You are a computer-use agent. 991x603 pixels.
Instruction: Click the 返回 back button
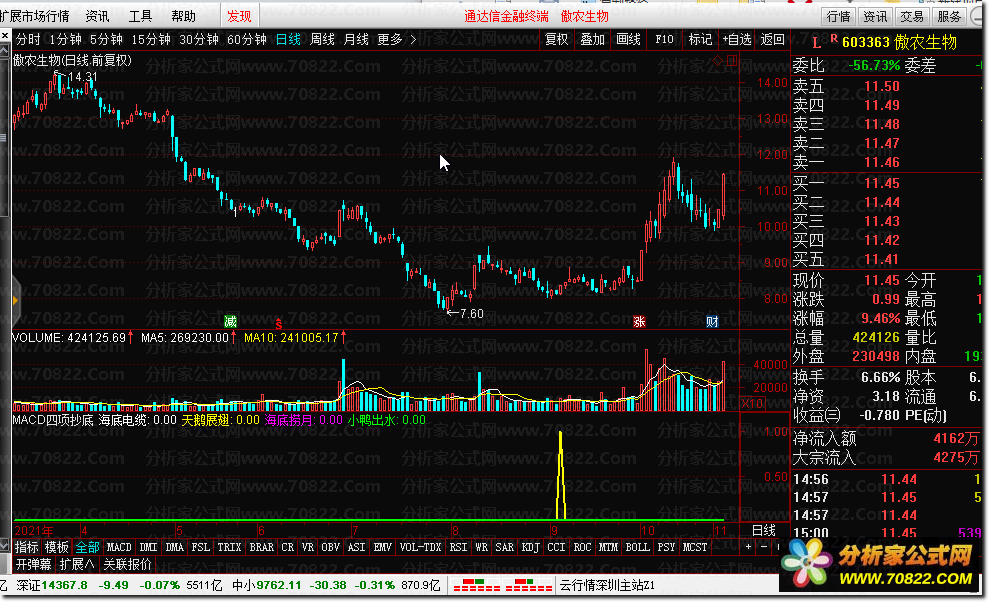tap(772, 39)
